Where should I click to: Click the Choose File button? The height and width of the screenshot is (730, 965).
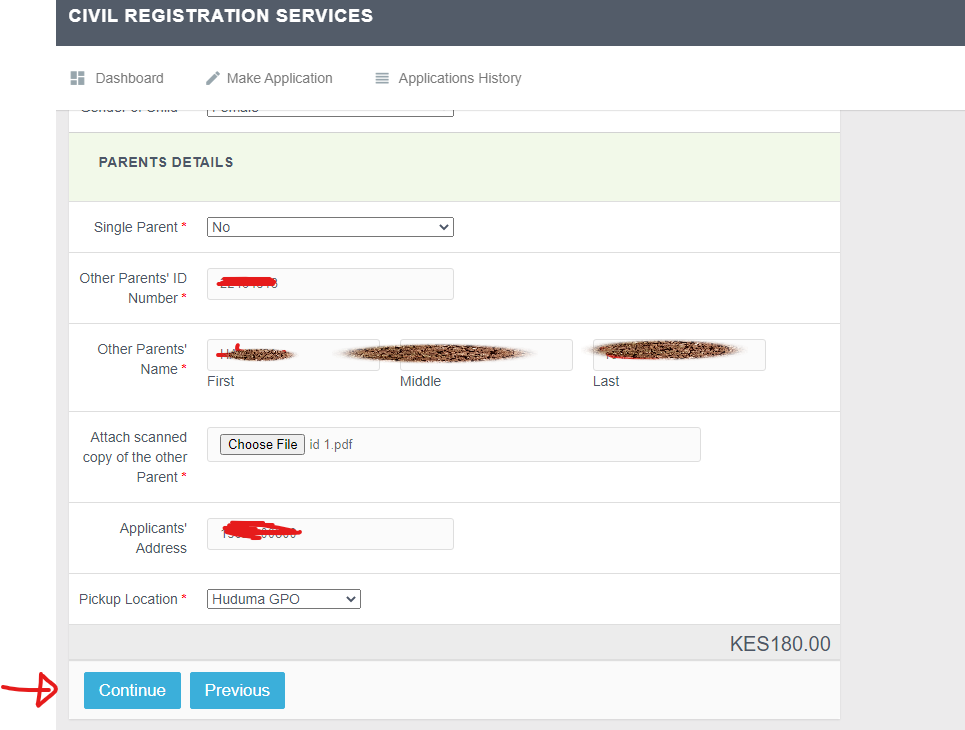(262, 444)
